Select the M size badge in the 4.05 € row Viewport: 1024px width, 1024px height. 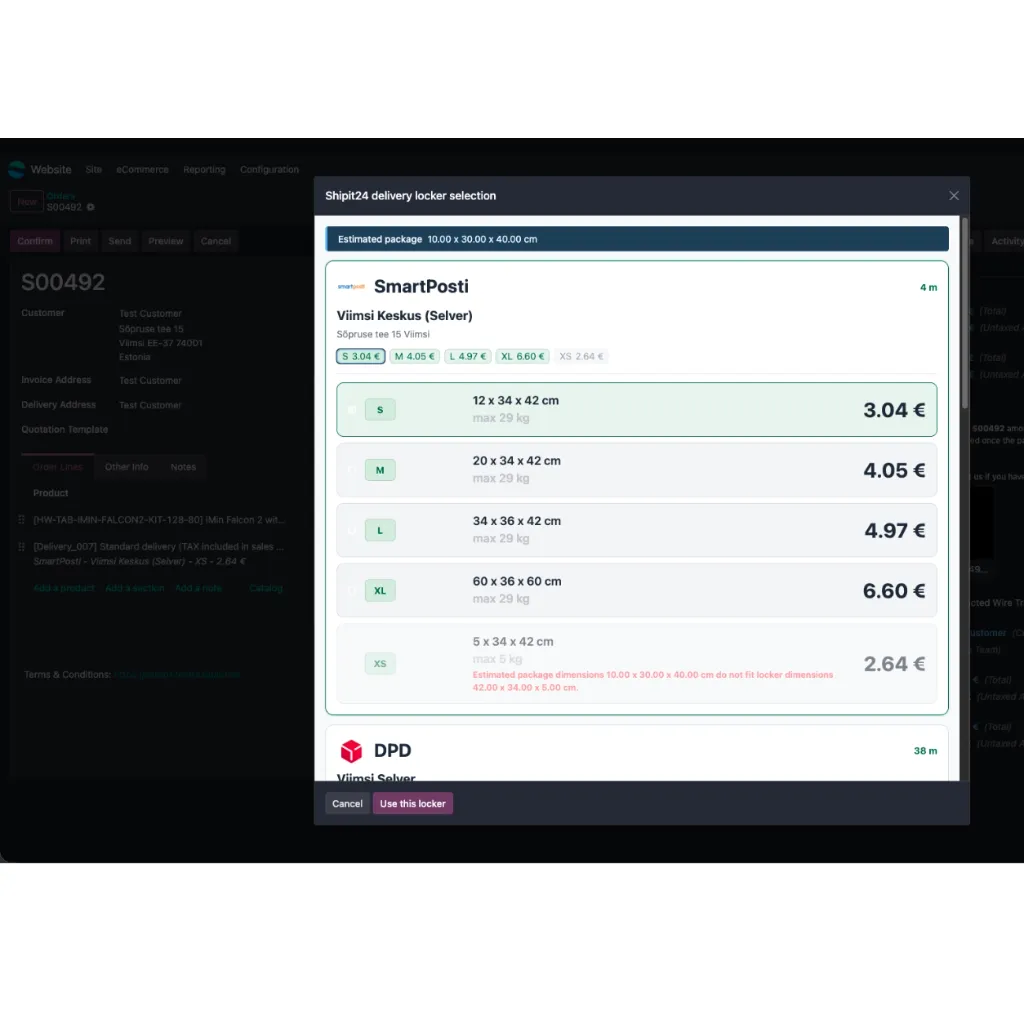[x=380, y=470]
